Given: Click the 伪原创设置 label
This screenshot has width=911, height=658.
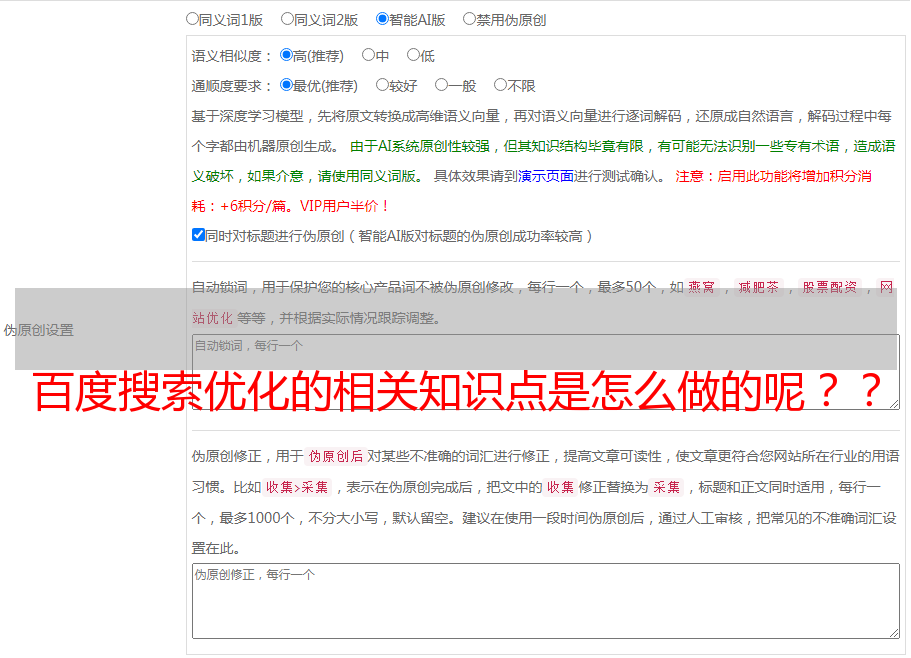Looking at the screenshot, I should [39, 330].
